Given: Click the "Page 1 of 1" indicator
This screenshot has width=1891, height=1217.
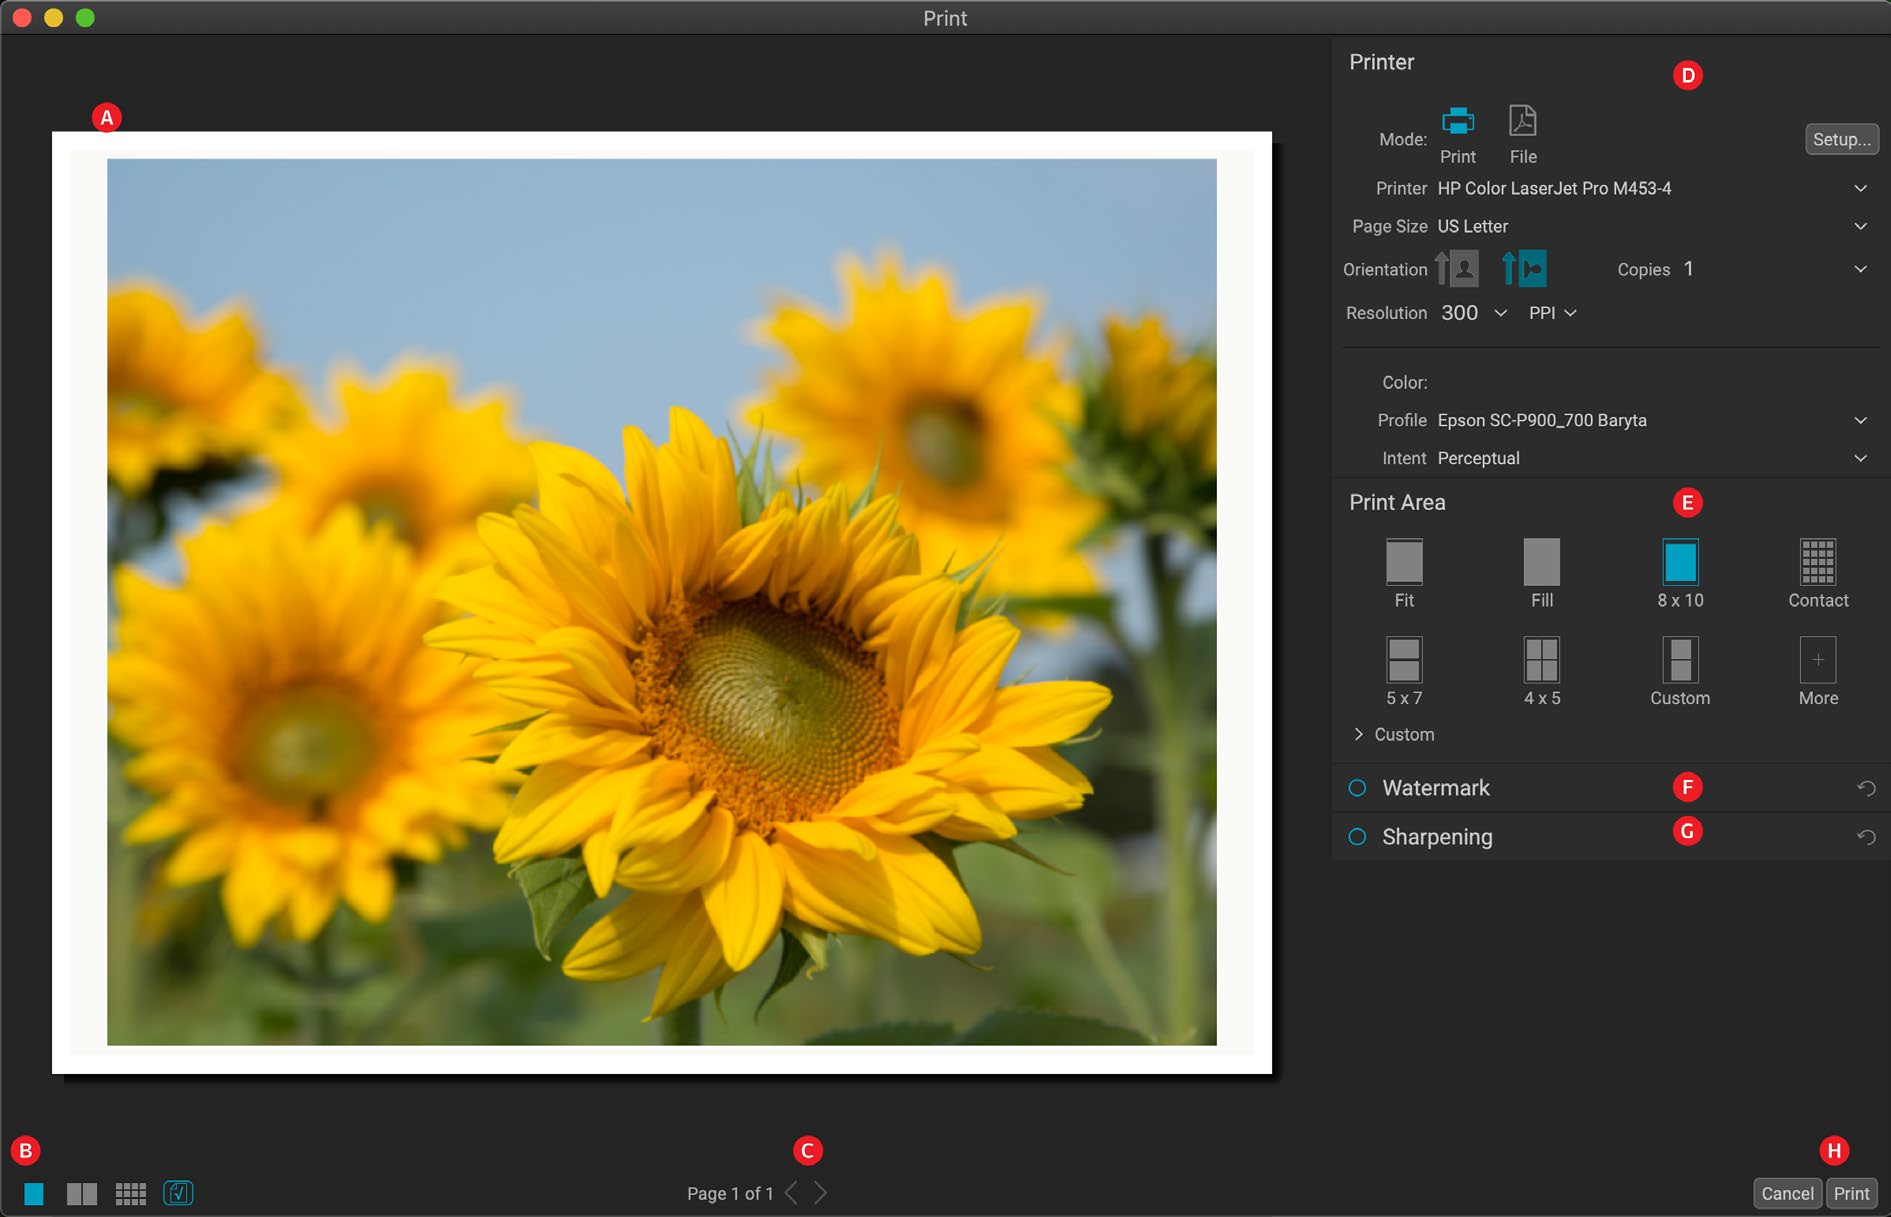Looking at the screenshot, I should pos(730,1193).
